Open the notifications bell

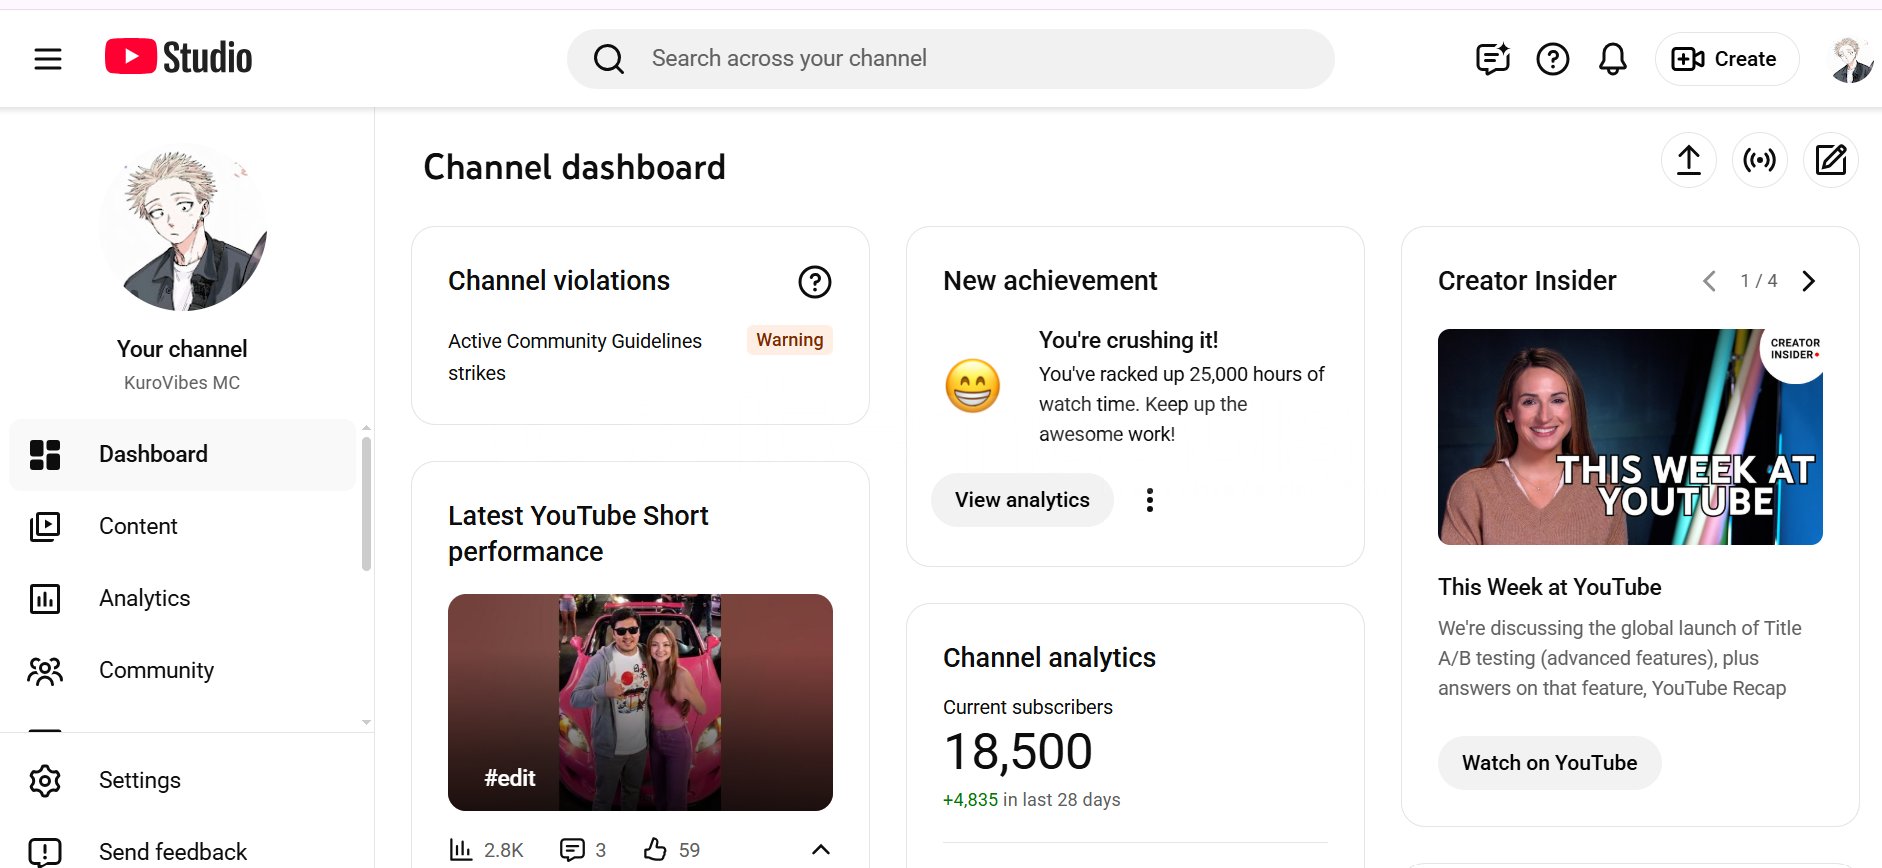(1612, 59)
